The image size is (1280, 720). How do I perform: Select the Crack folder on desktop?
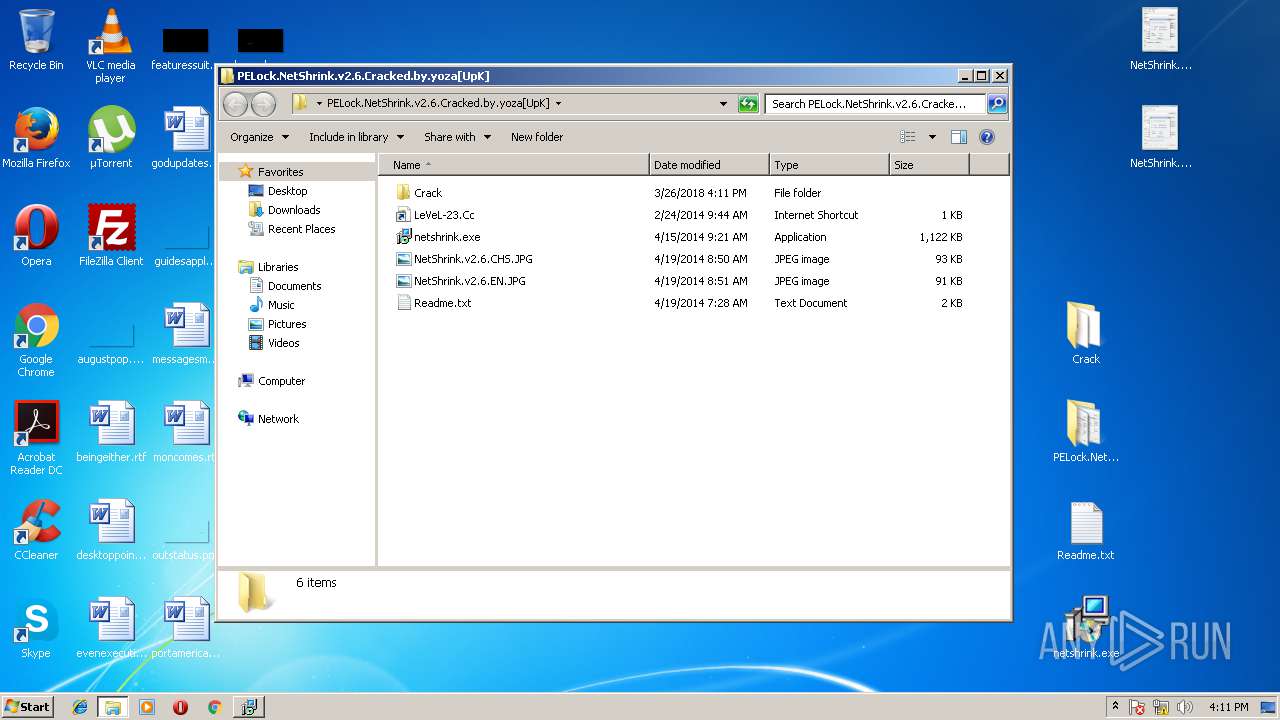point(1085,333)
